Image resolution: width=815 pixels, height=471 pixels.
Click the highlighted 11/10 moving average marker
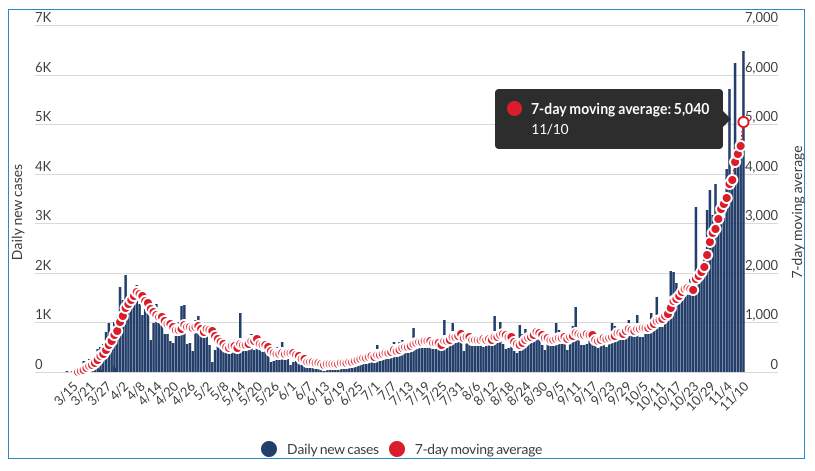743,122
